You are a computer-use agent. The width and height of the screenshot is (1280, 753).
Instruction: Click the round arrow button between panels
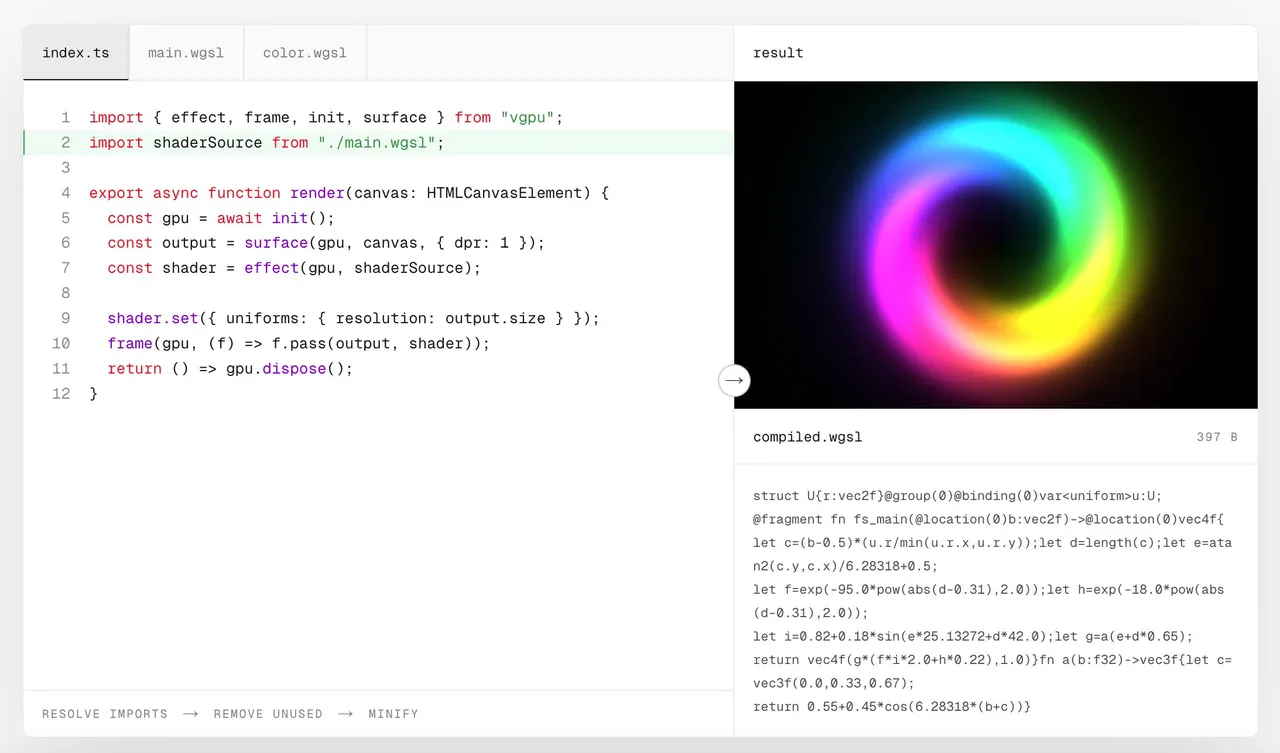[734, 380]
